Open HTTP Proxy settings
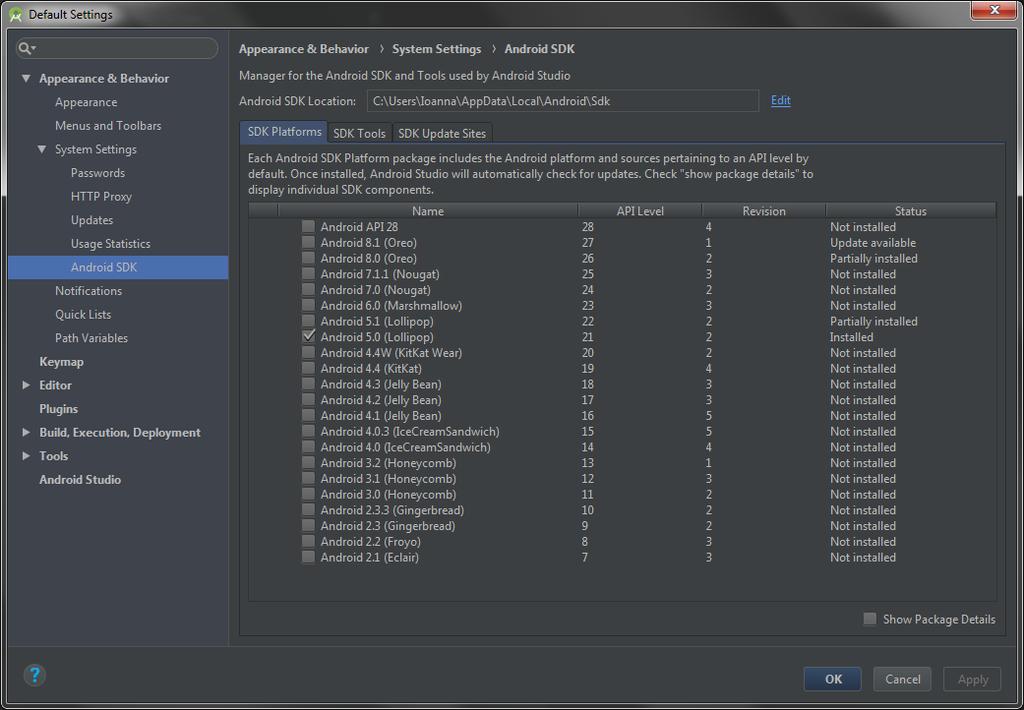The width and height of the screenshot is (1024, 710). coord(101,197)
